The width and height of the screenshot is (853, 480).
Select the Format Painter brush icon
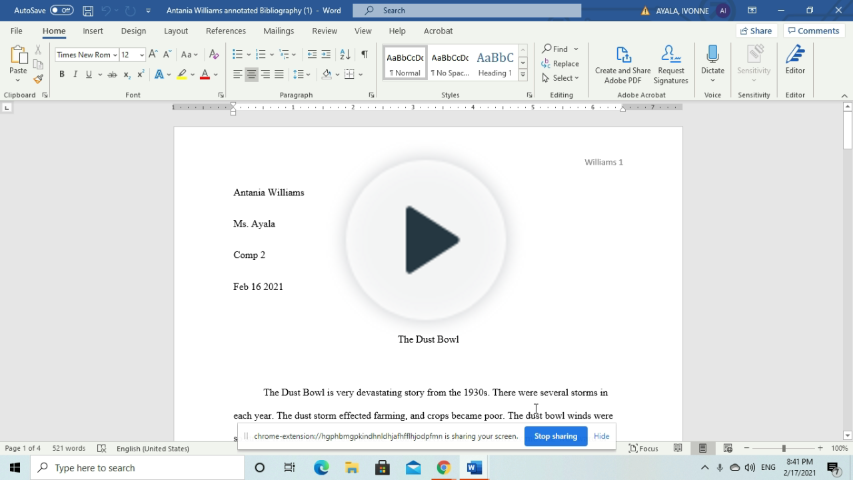pyautogui.click(x=38, y=79)
